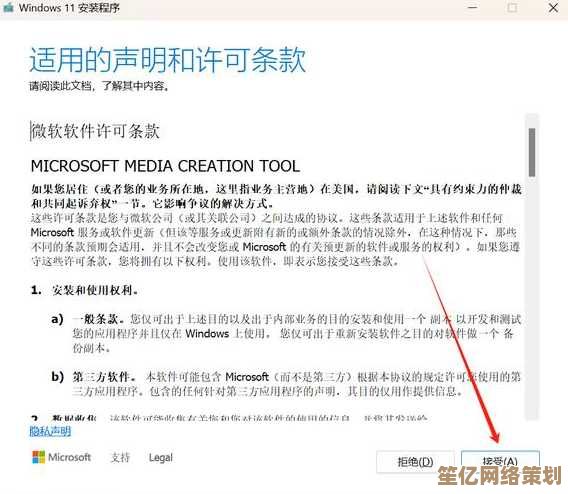
Task: Click section heading 1. 安装和使用权利
Action: [x=84, y=290]
